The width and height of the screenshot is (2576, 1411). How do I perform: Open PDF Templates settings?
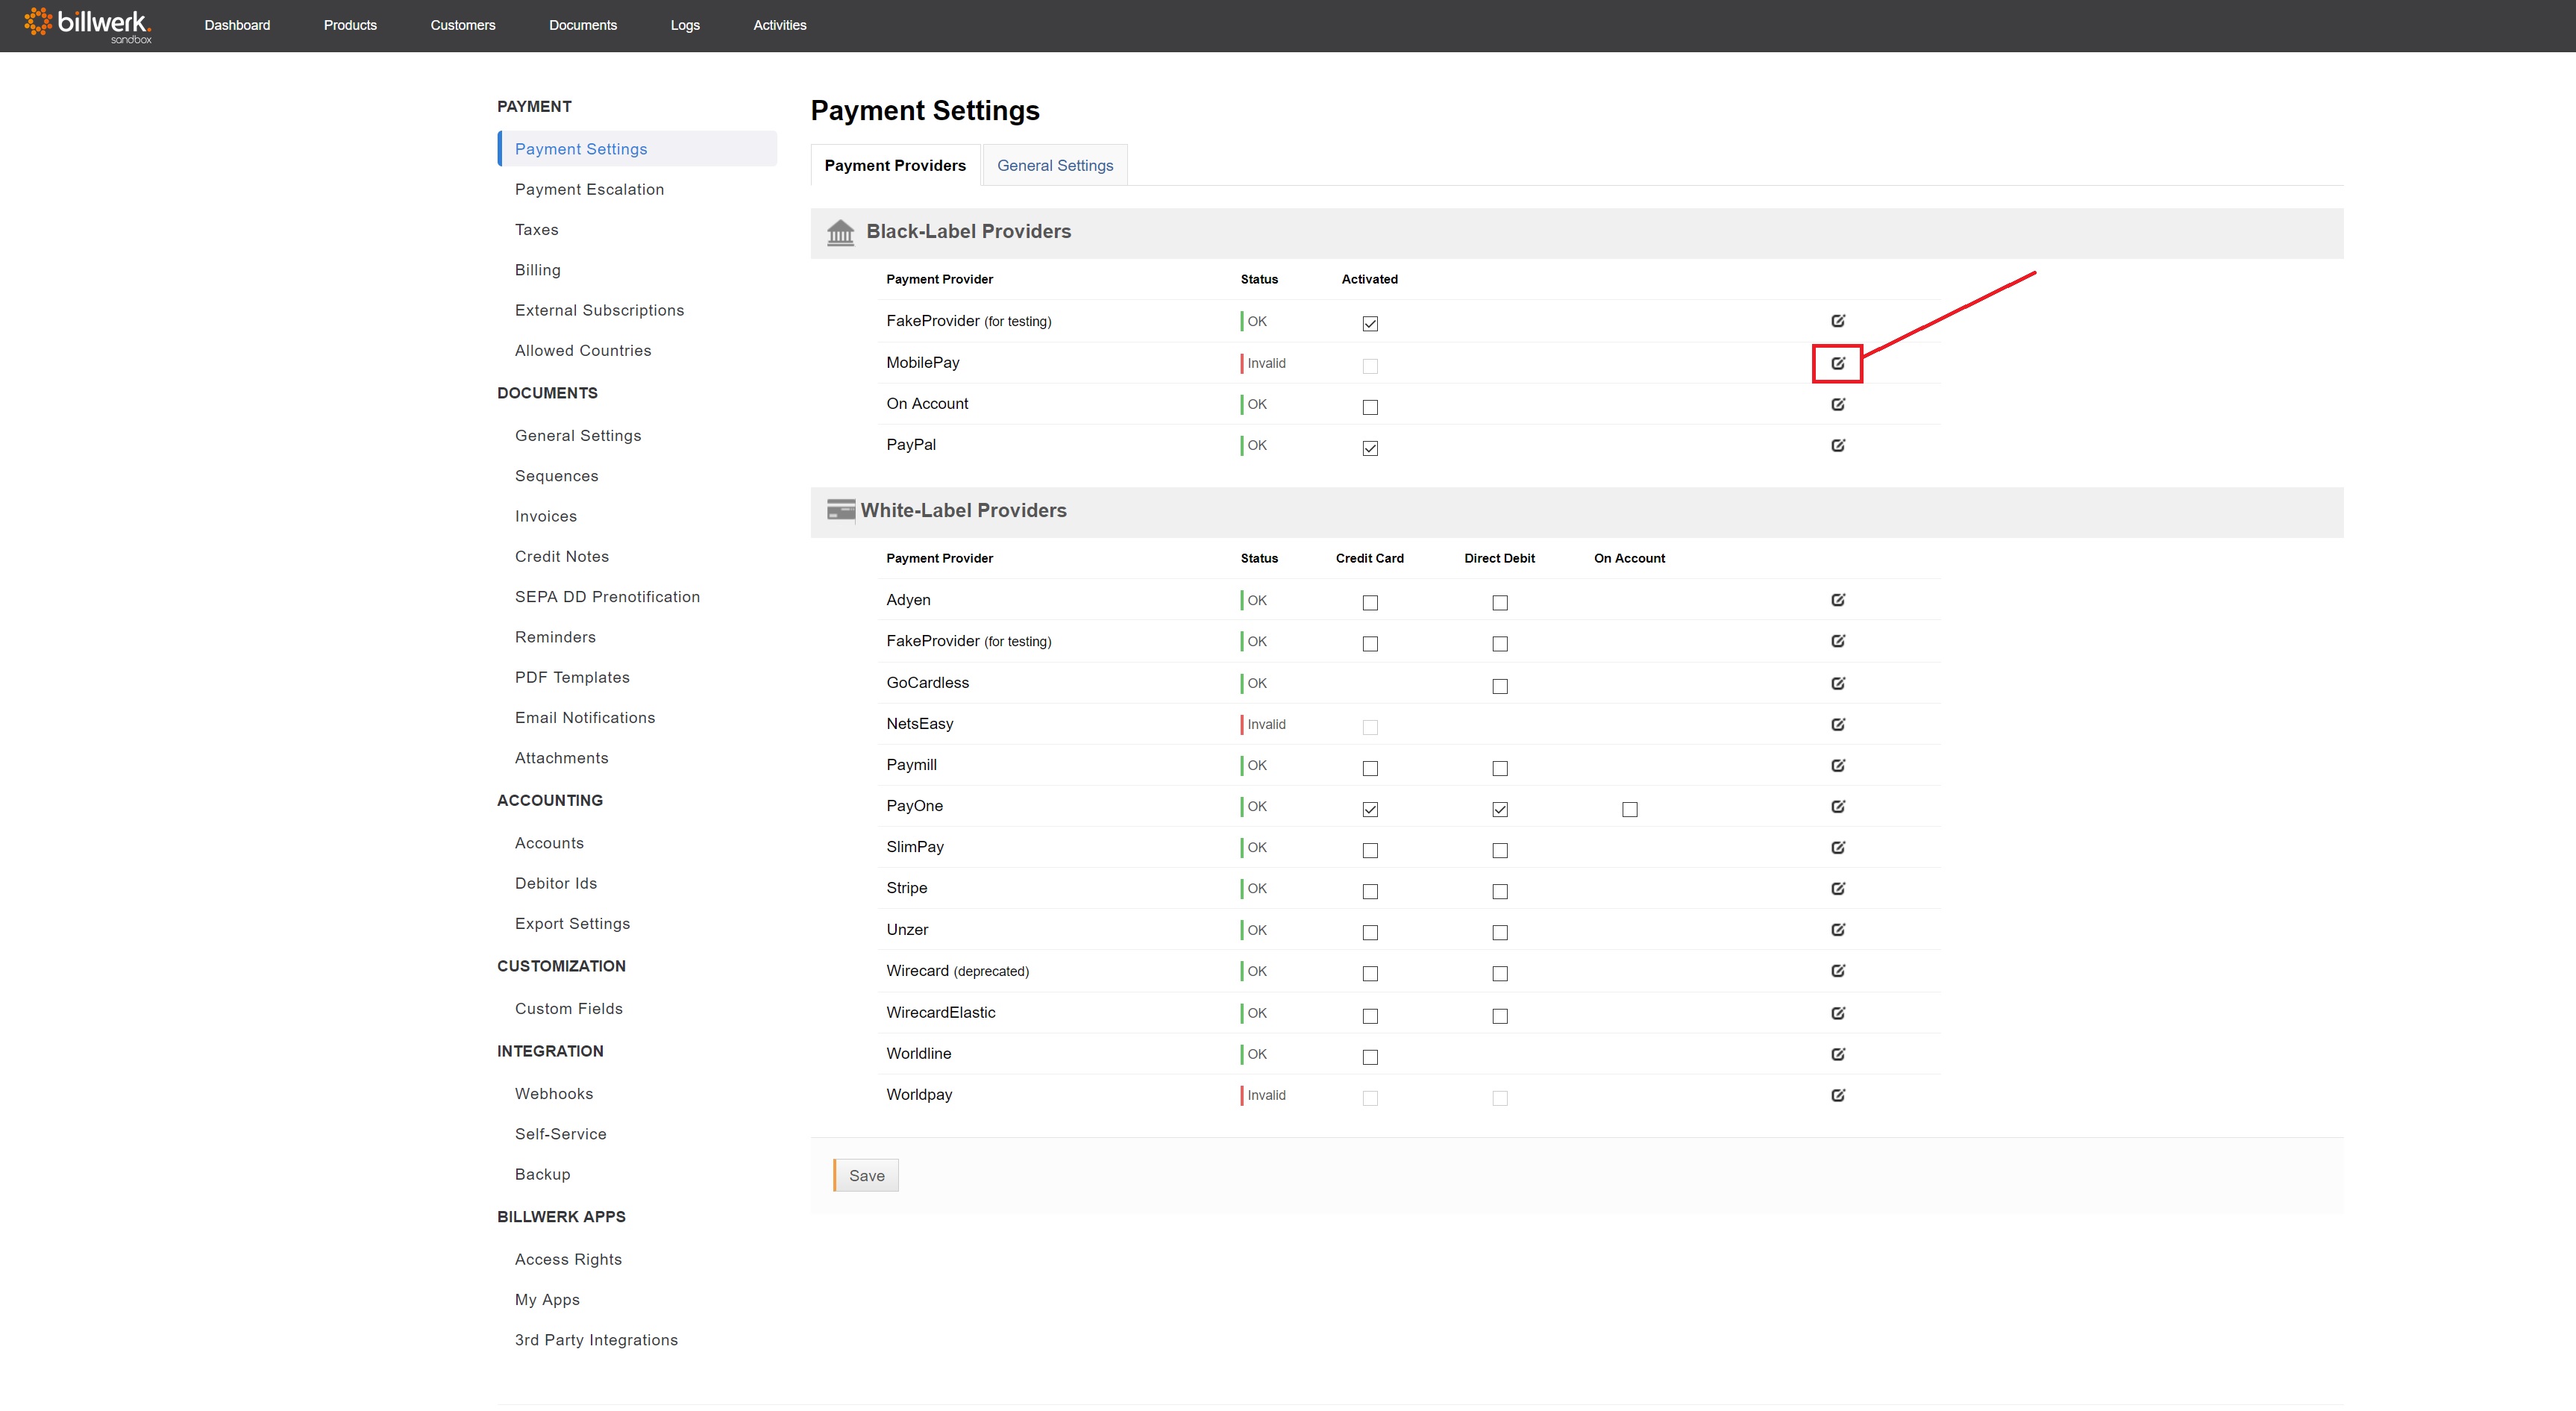[572, 677]
